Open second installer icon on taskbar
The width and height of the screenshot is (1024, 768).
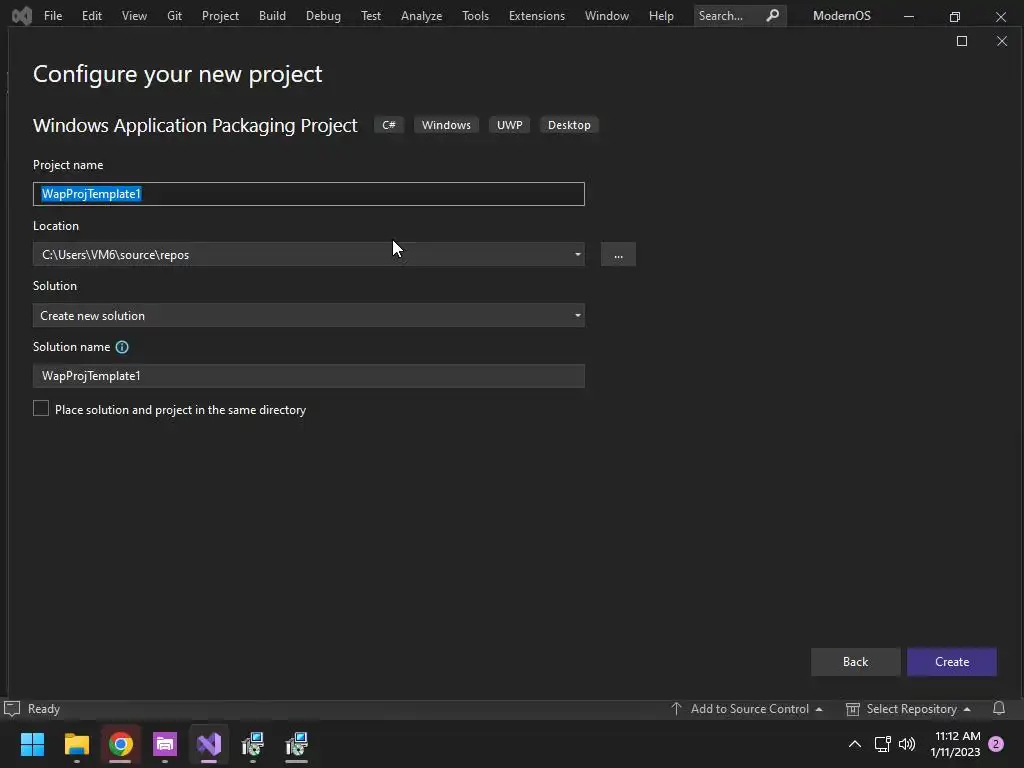click(296, 744)
